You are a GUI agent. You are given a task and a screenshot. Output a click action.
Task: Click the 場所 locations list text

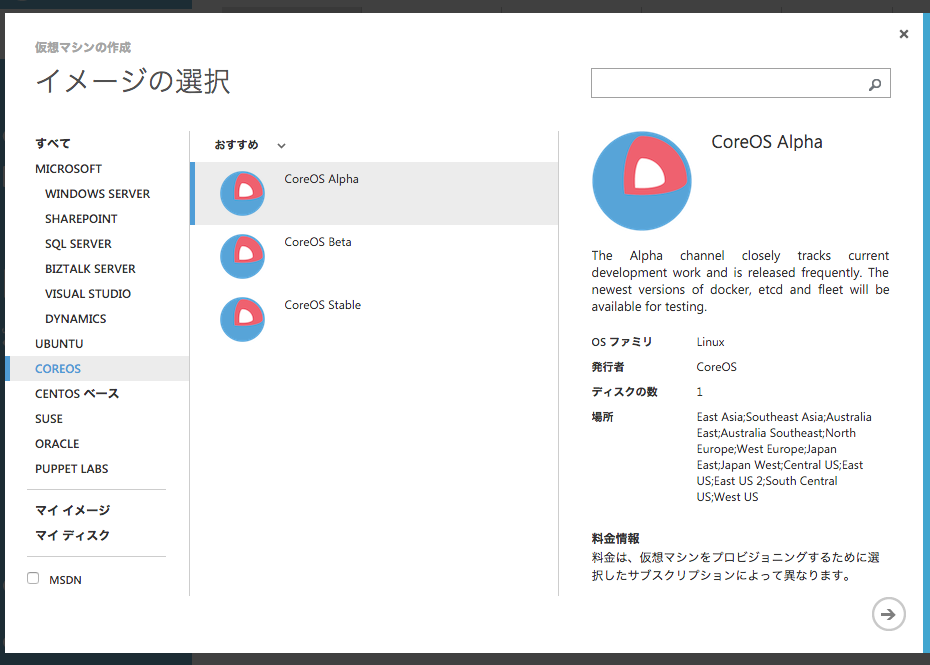(x=784, y=457)
